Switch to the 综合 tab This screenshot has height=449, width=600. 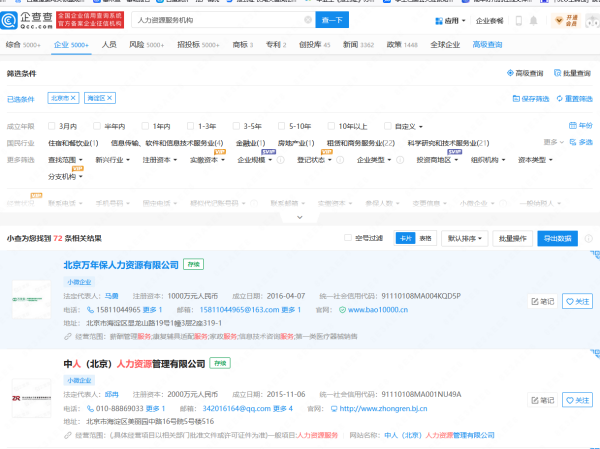coord(23,45)
